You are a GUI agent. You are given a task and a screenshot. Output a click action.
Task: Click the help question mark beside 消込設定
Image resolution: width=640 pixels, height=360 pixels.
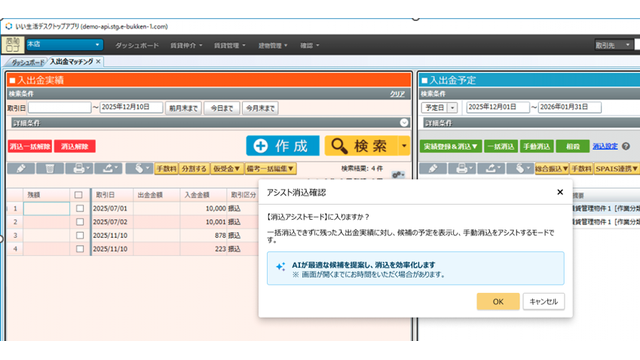click(x=626, y=146)
